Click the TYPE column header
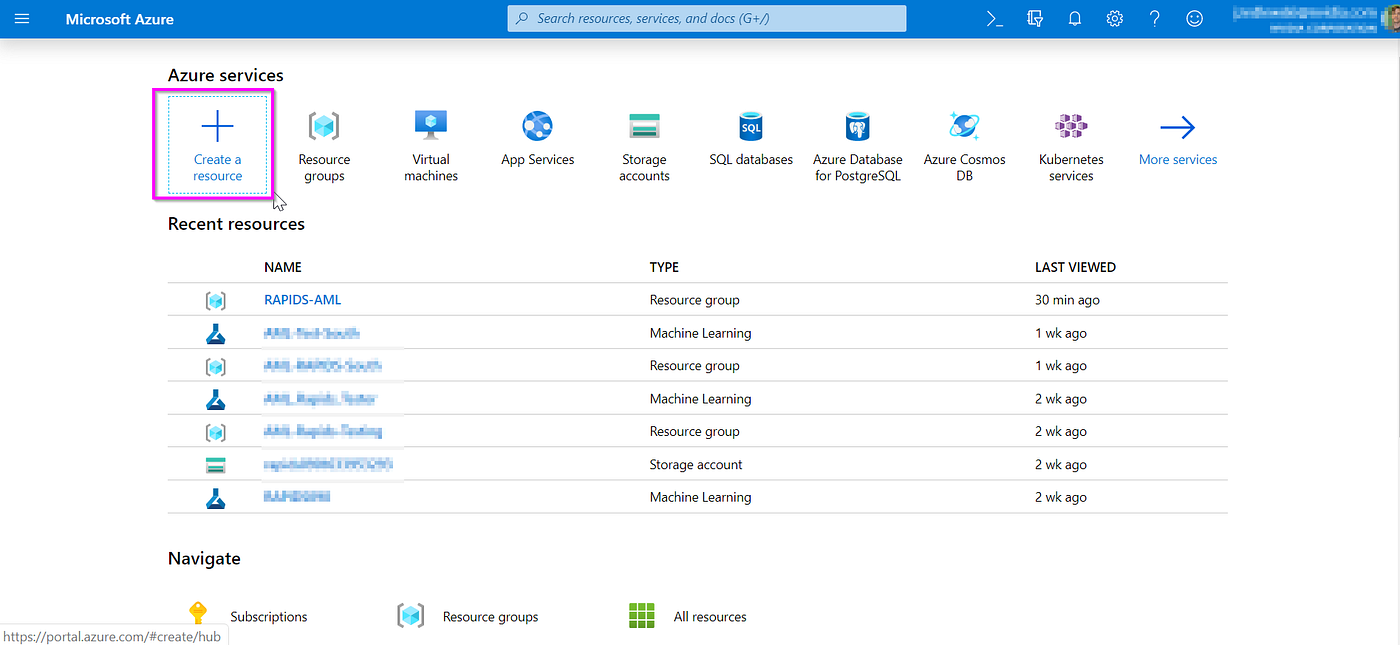The height and width of the screenshot is (645, 1400). 664,267
